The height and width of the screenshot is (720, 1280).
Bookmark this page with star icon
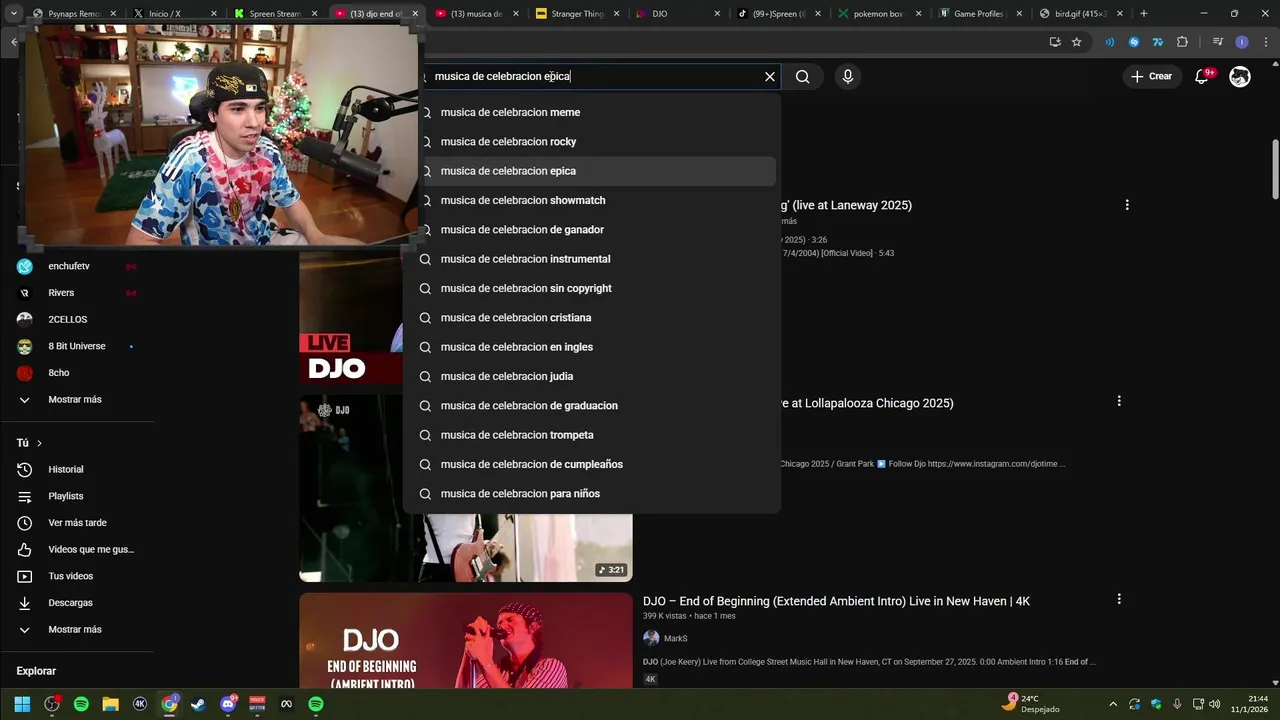1076,42
